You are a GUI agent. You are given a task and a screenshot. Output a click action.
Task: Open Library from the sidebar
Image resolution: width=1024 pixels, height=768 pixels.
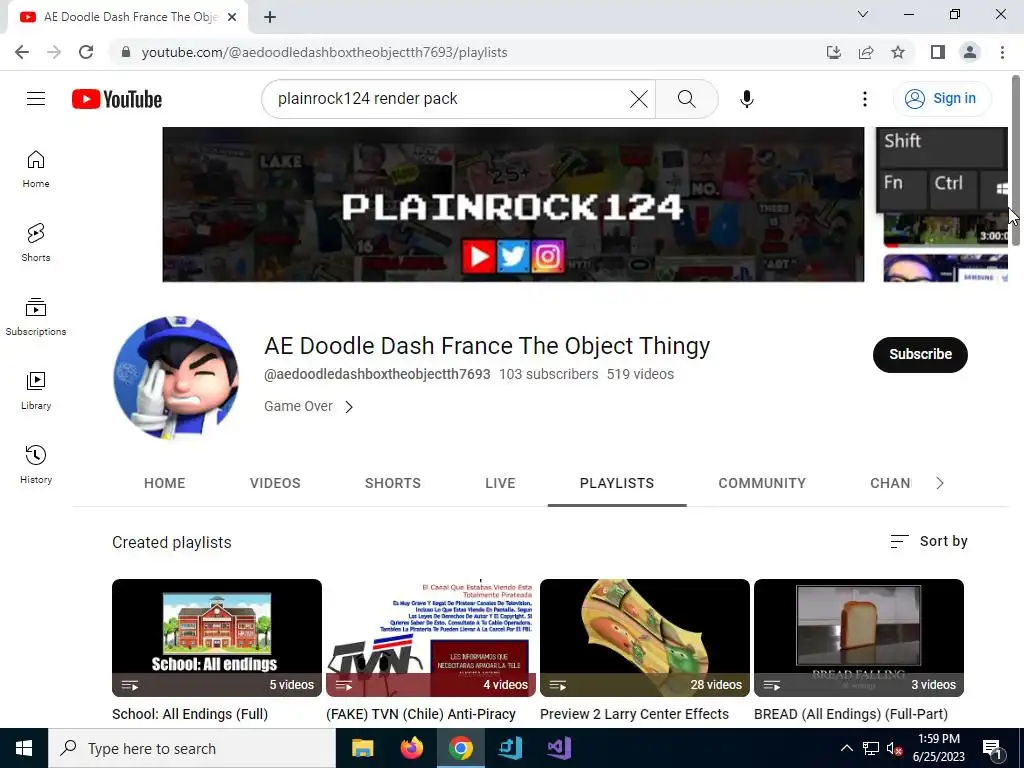[x=36, y=391]
